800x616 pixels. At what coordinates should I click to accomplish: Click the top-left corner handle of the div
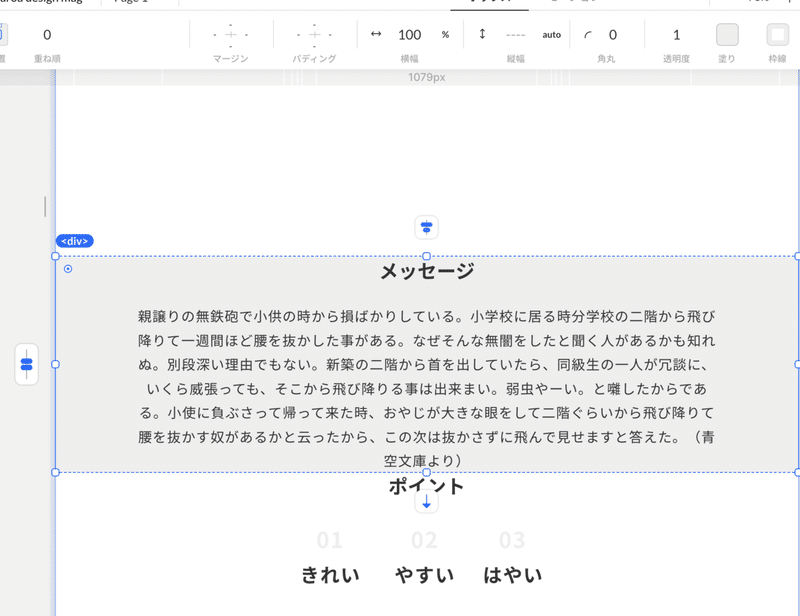(56, 256)
